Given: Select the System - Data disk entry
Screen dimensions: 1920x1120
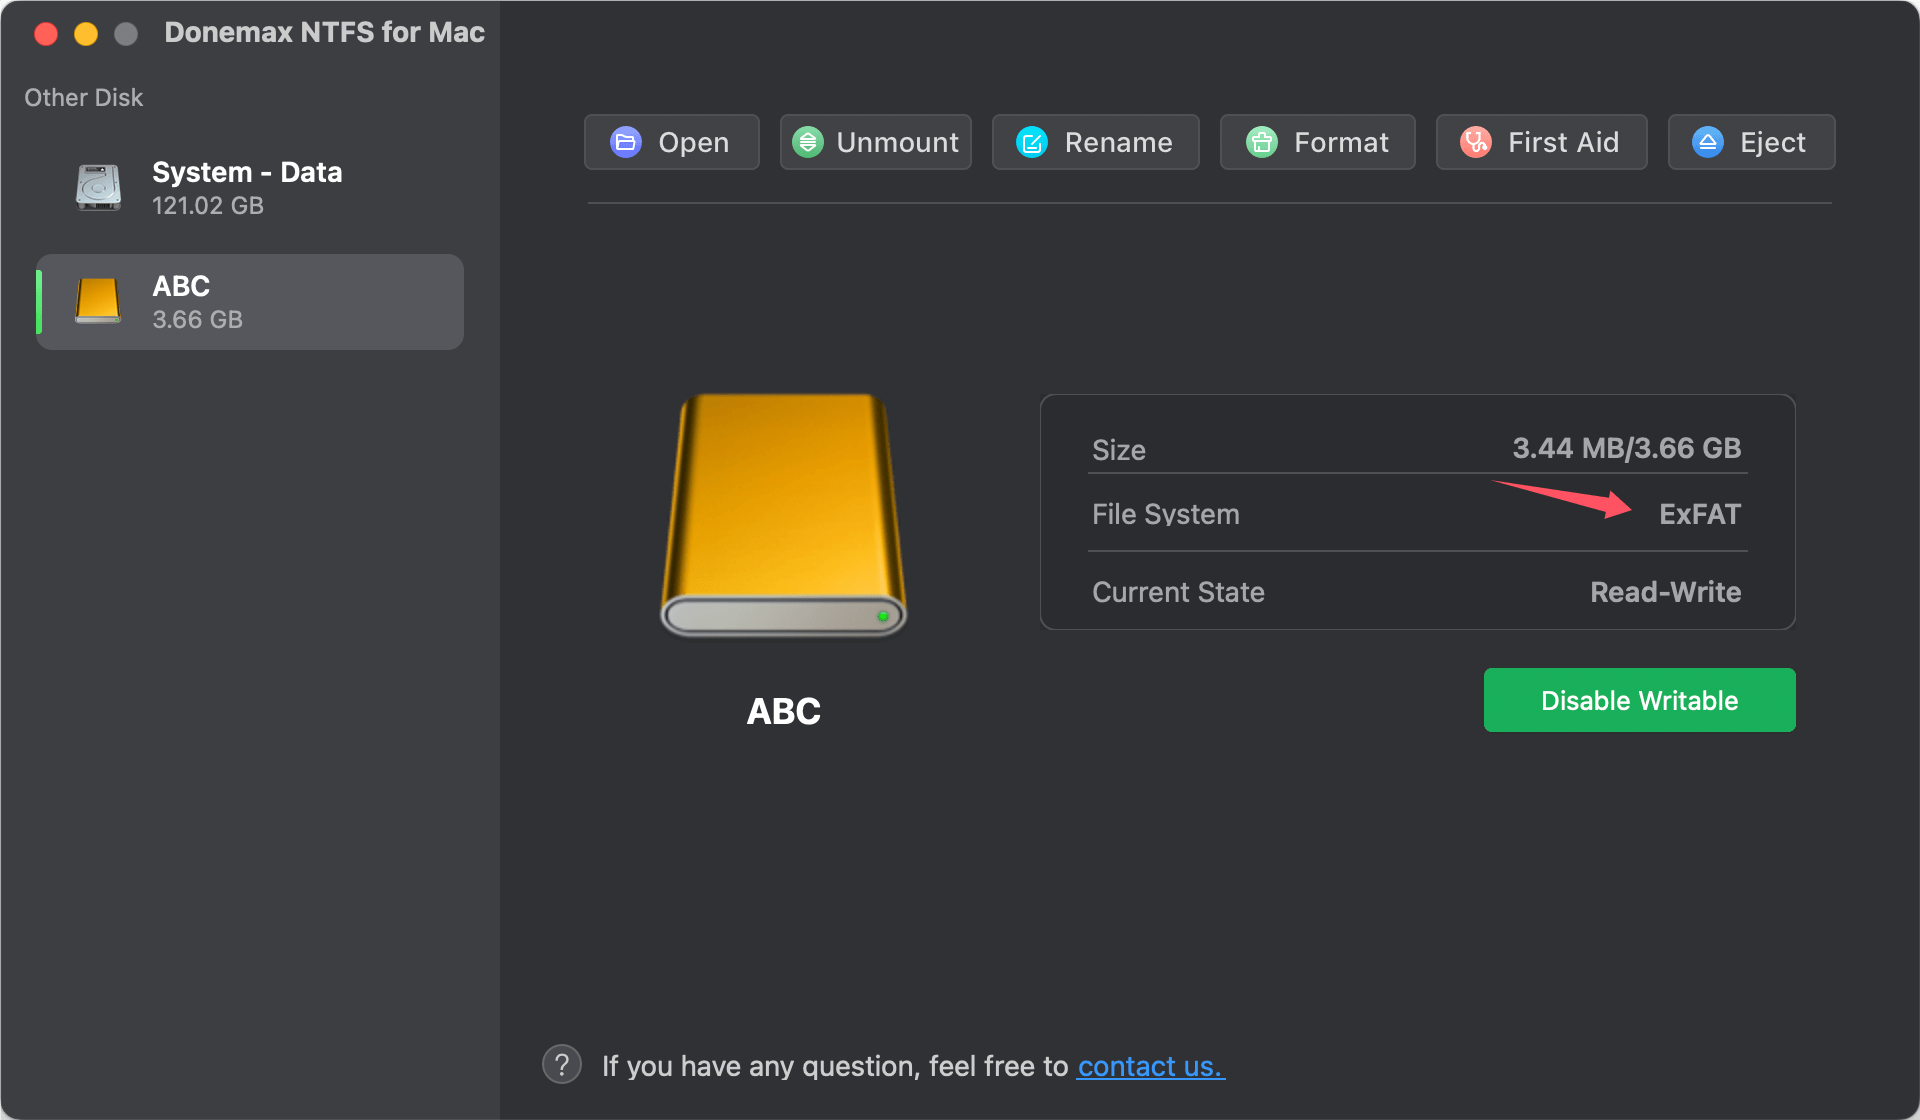Looking at the screenshot, I should click(249, 187).
